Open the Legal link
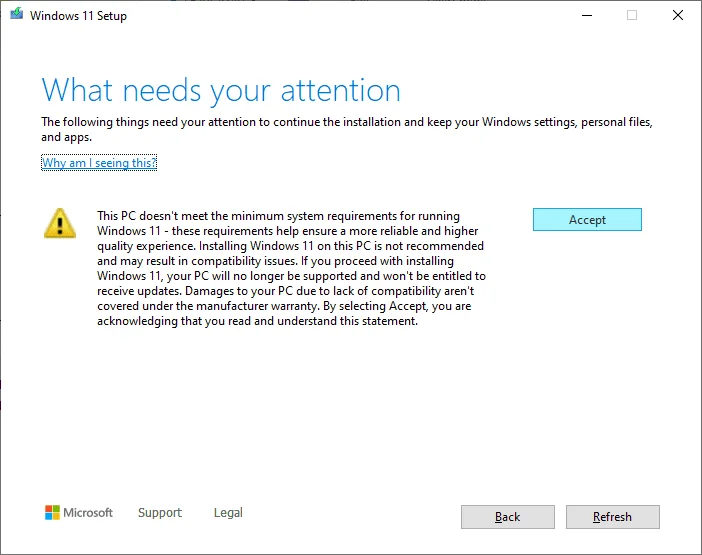Screen dimensions: 702x555 pos(228,512)
